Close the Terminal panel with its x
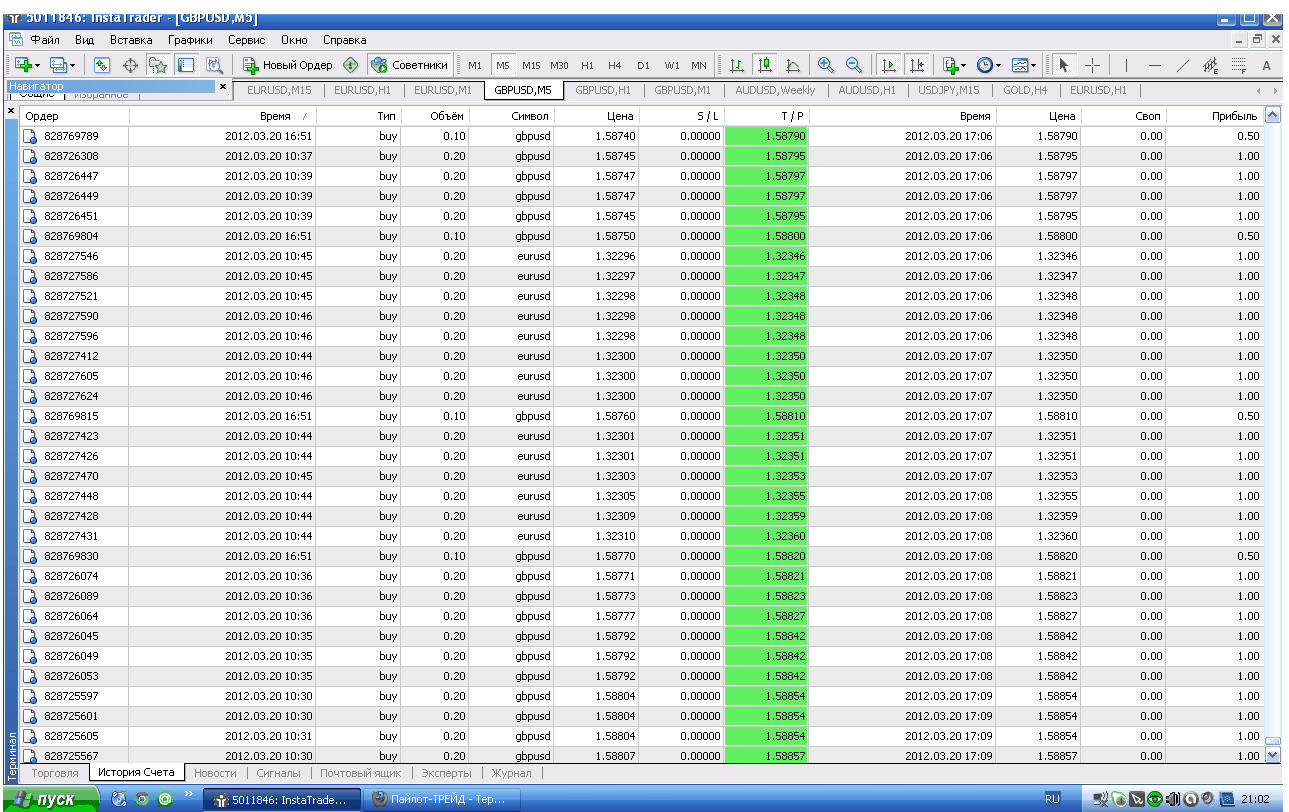Screen dimensions: 1289x812 11,109
